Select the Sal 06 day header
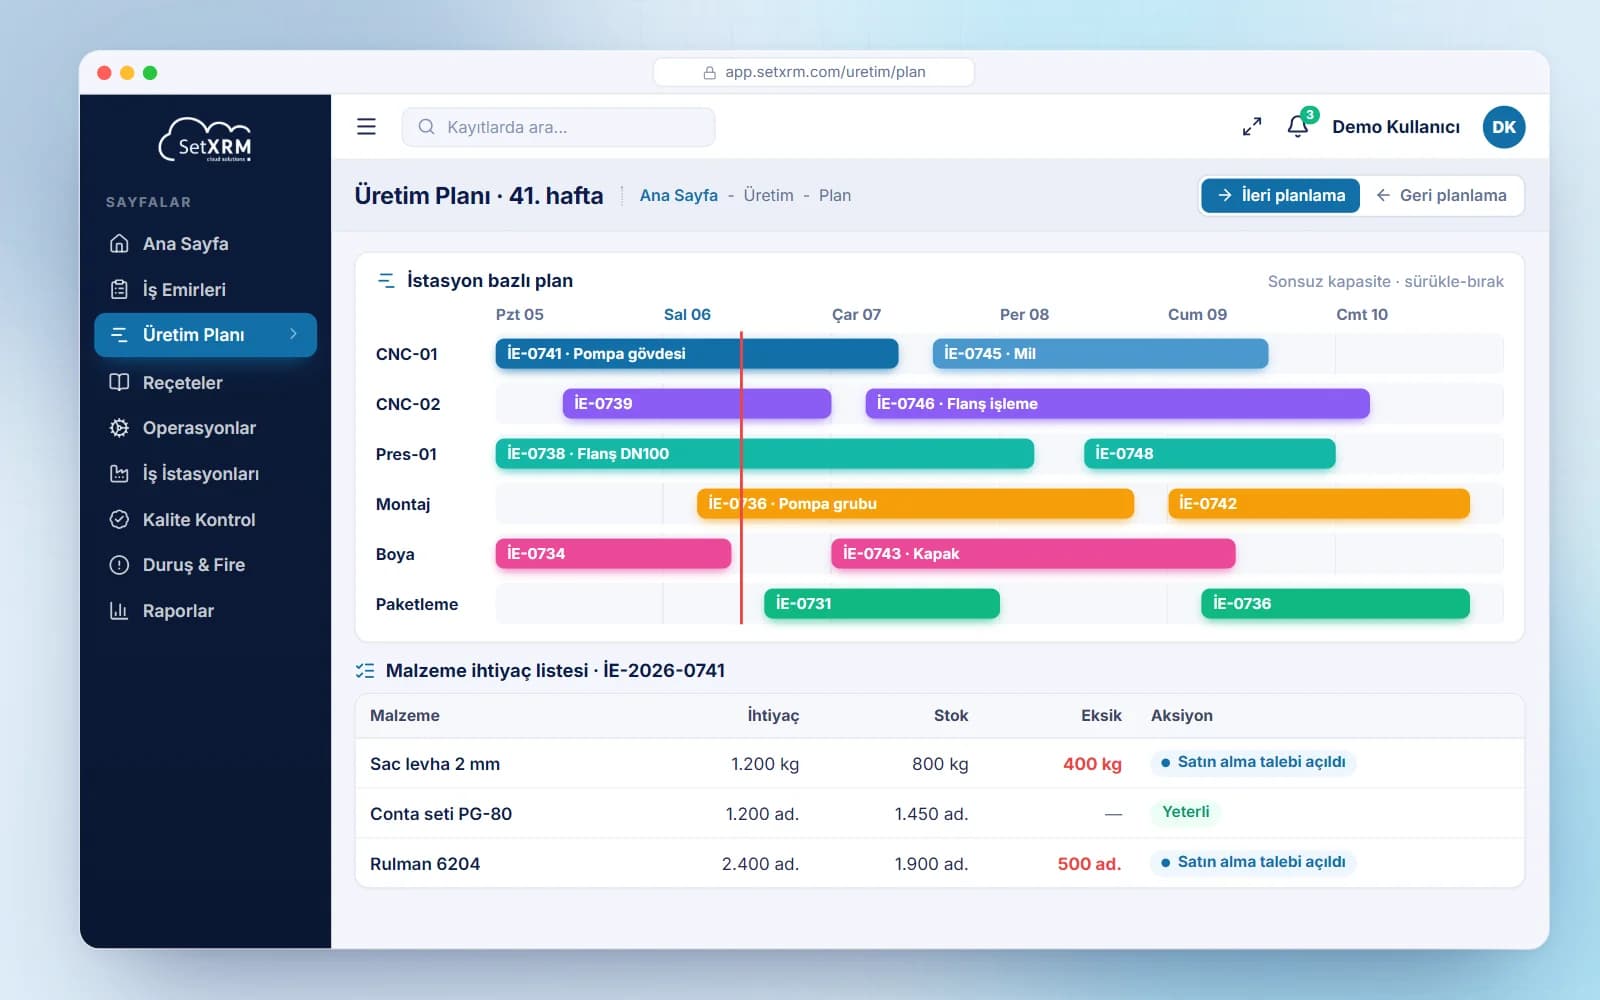This screenshot has height=1000, width=1600. pos(687,314)
